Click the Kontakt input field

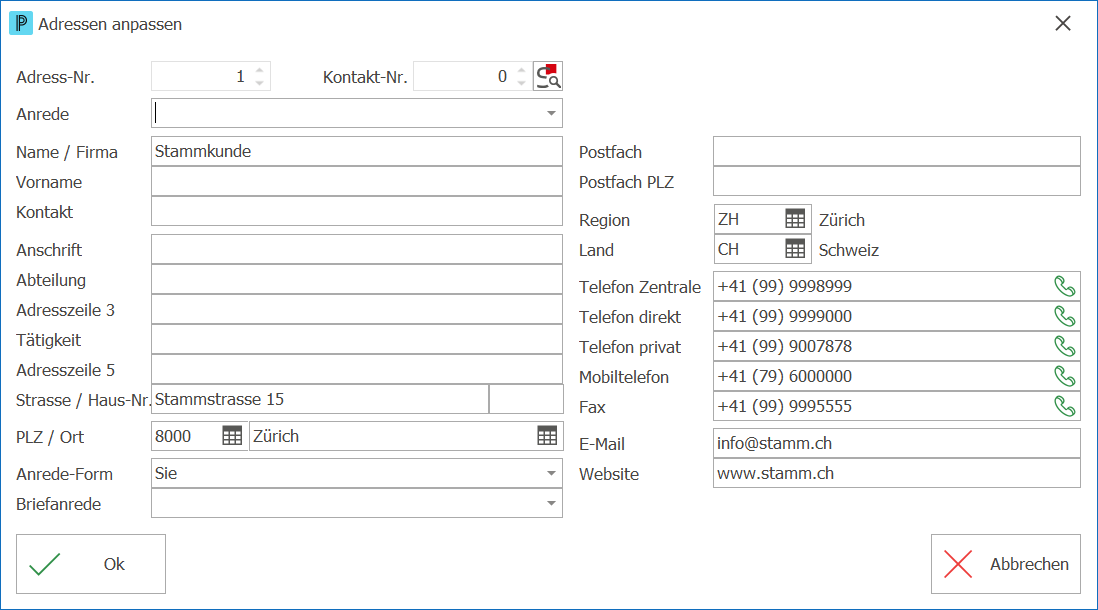click(356, 212)
